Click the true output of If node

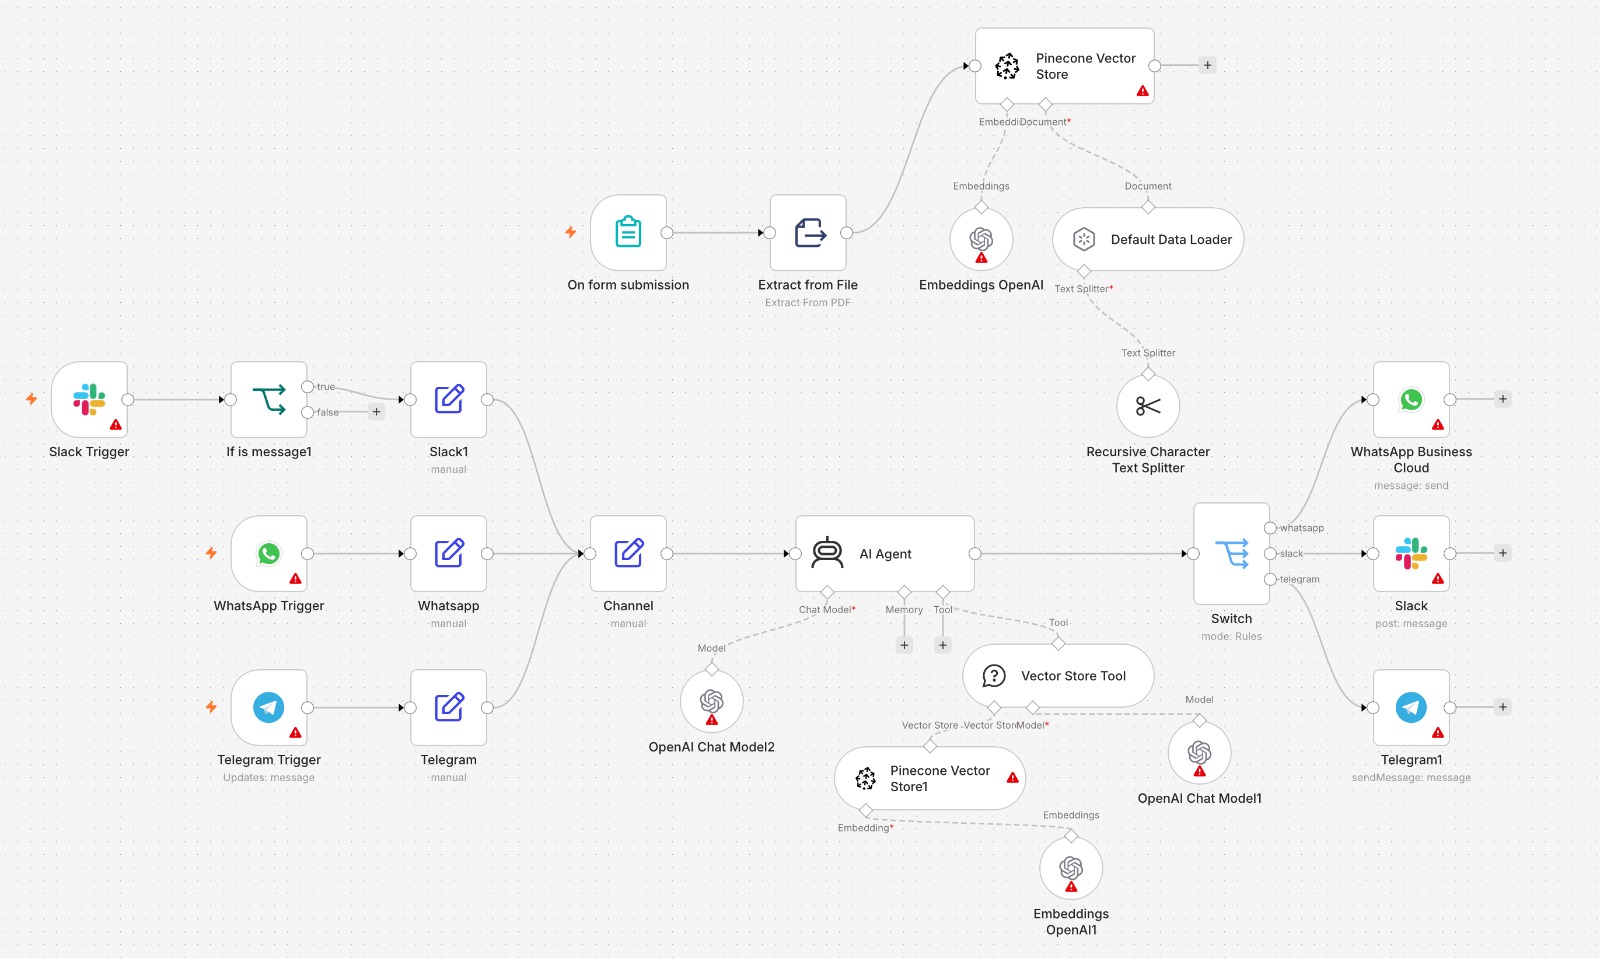pyautogui.click(x=308, y=386)
